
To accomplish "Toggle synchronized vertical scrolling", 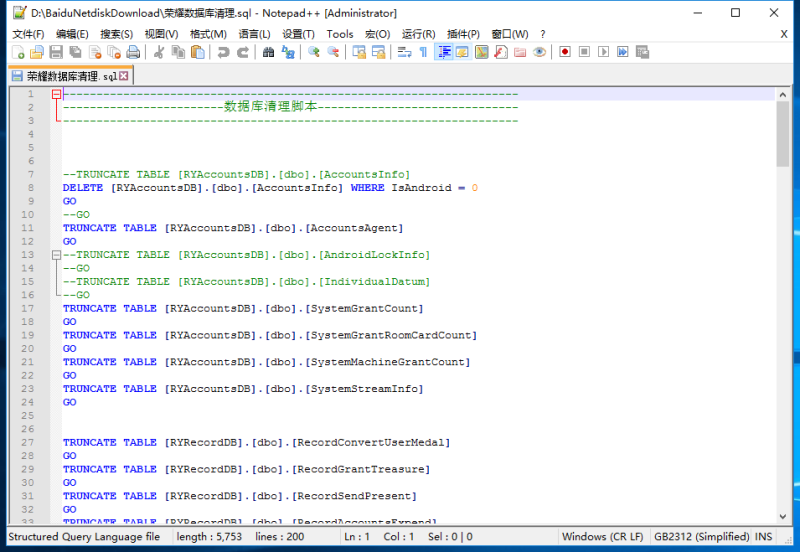I will pos(359,52).
